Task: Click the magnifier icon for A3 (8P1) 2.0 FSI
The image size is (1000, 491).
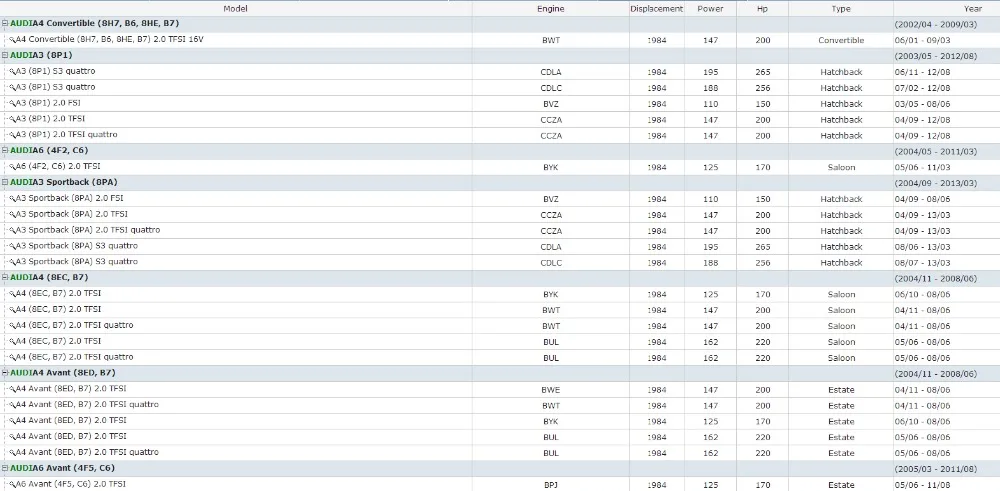Action: (x=12, y=103)
